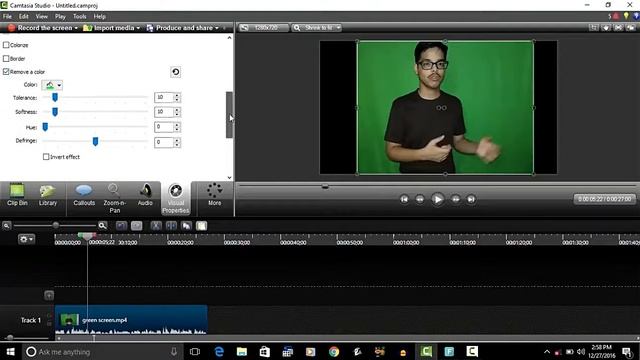Open File Explorer from the taskbar
This screenshot has width=640, height=360.
pos(242,351)
